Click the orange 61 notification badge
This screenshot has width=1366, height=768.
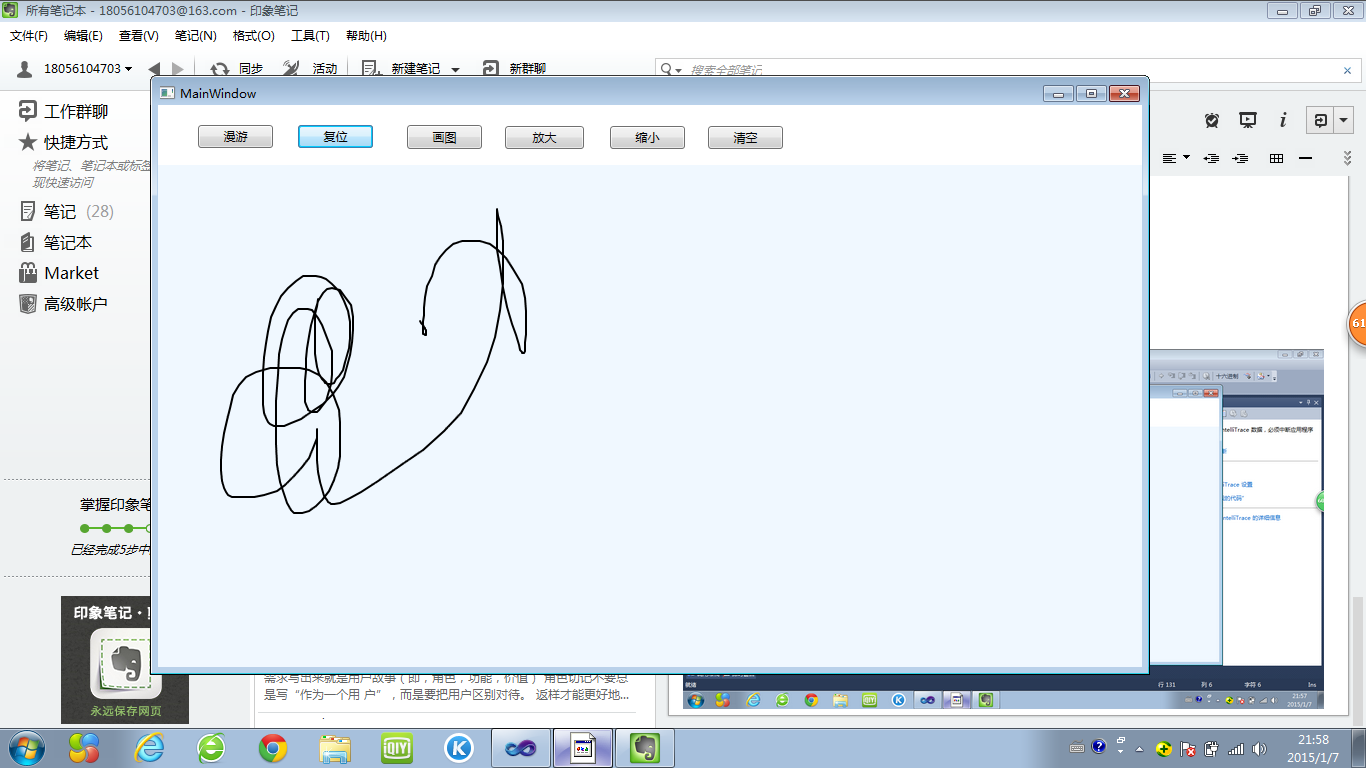click(1357, 323)
